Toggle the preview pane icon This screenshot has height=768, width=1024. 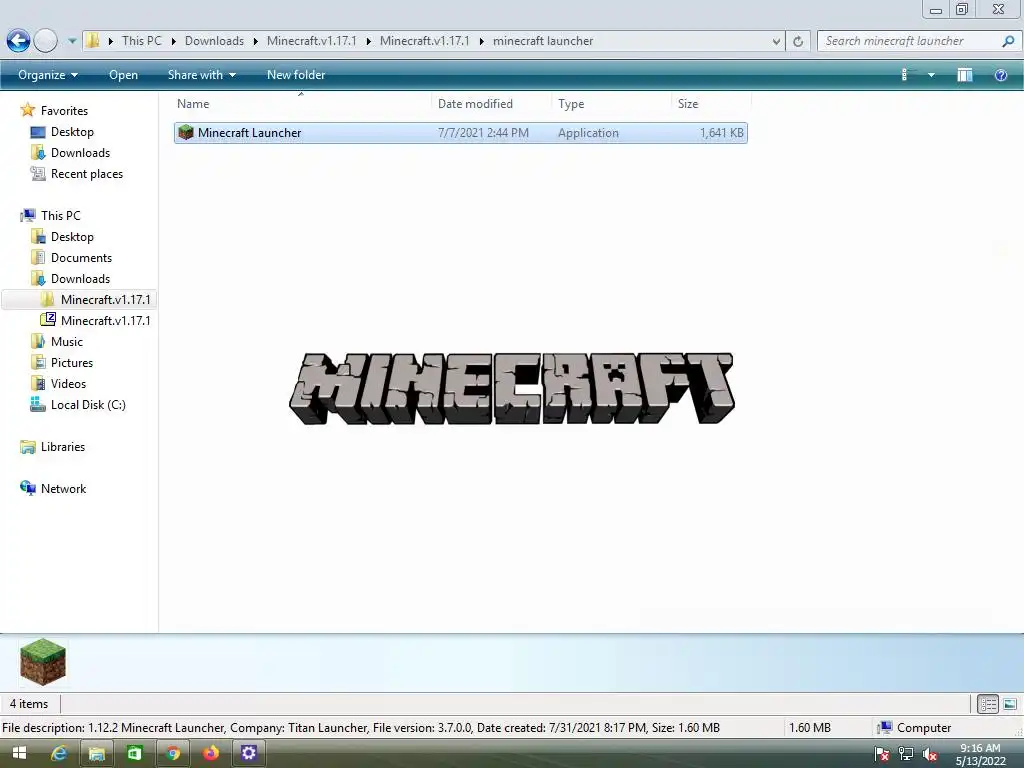click(965, 75)
